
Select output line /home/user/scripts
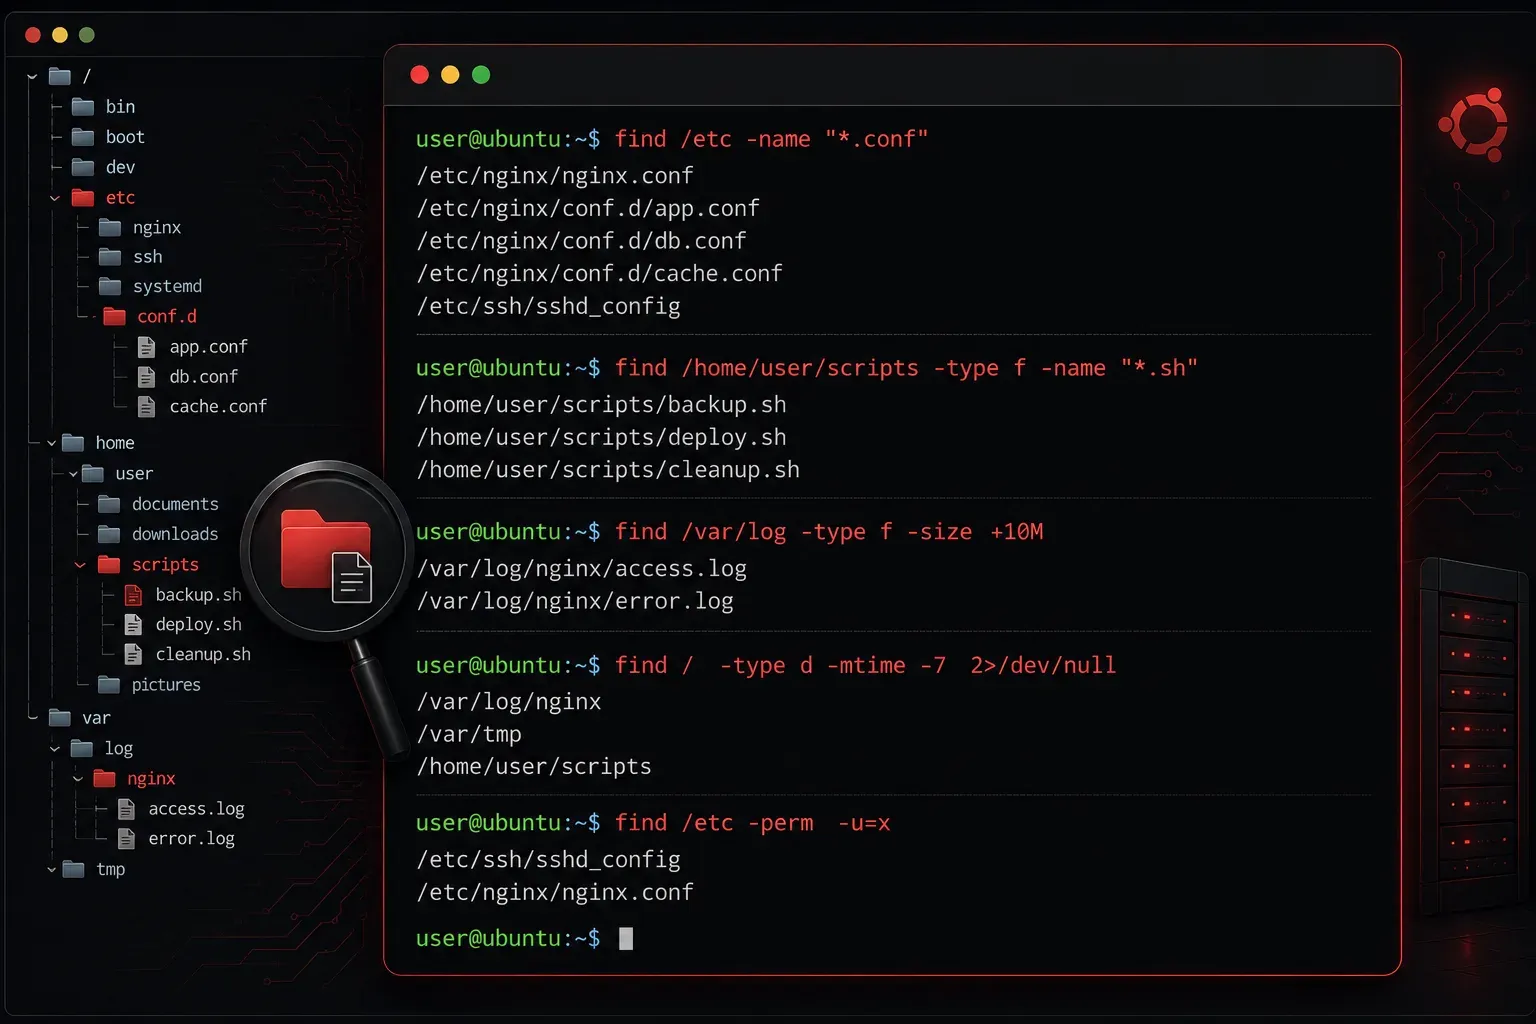533,766
